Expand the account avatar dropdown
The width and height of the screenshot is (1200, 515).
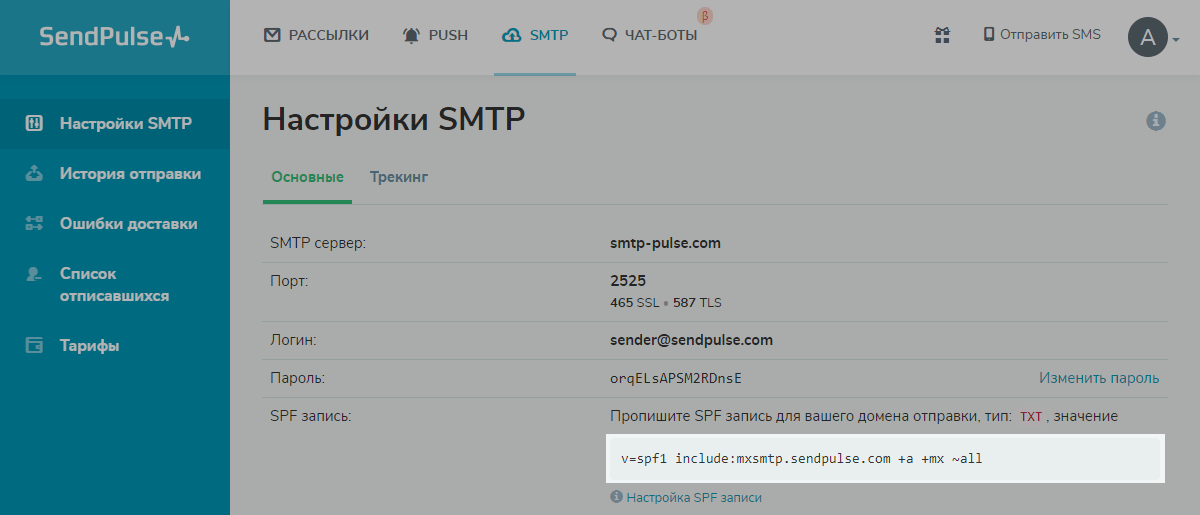pos(1154,38)
